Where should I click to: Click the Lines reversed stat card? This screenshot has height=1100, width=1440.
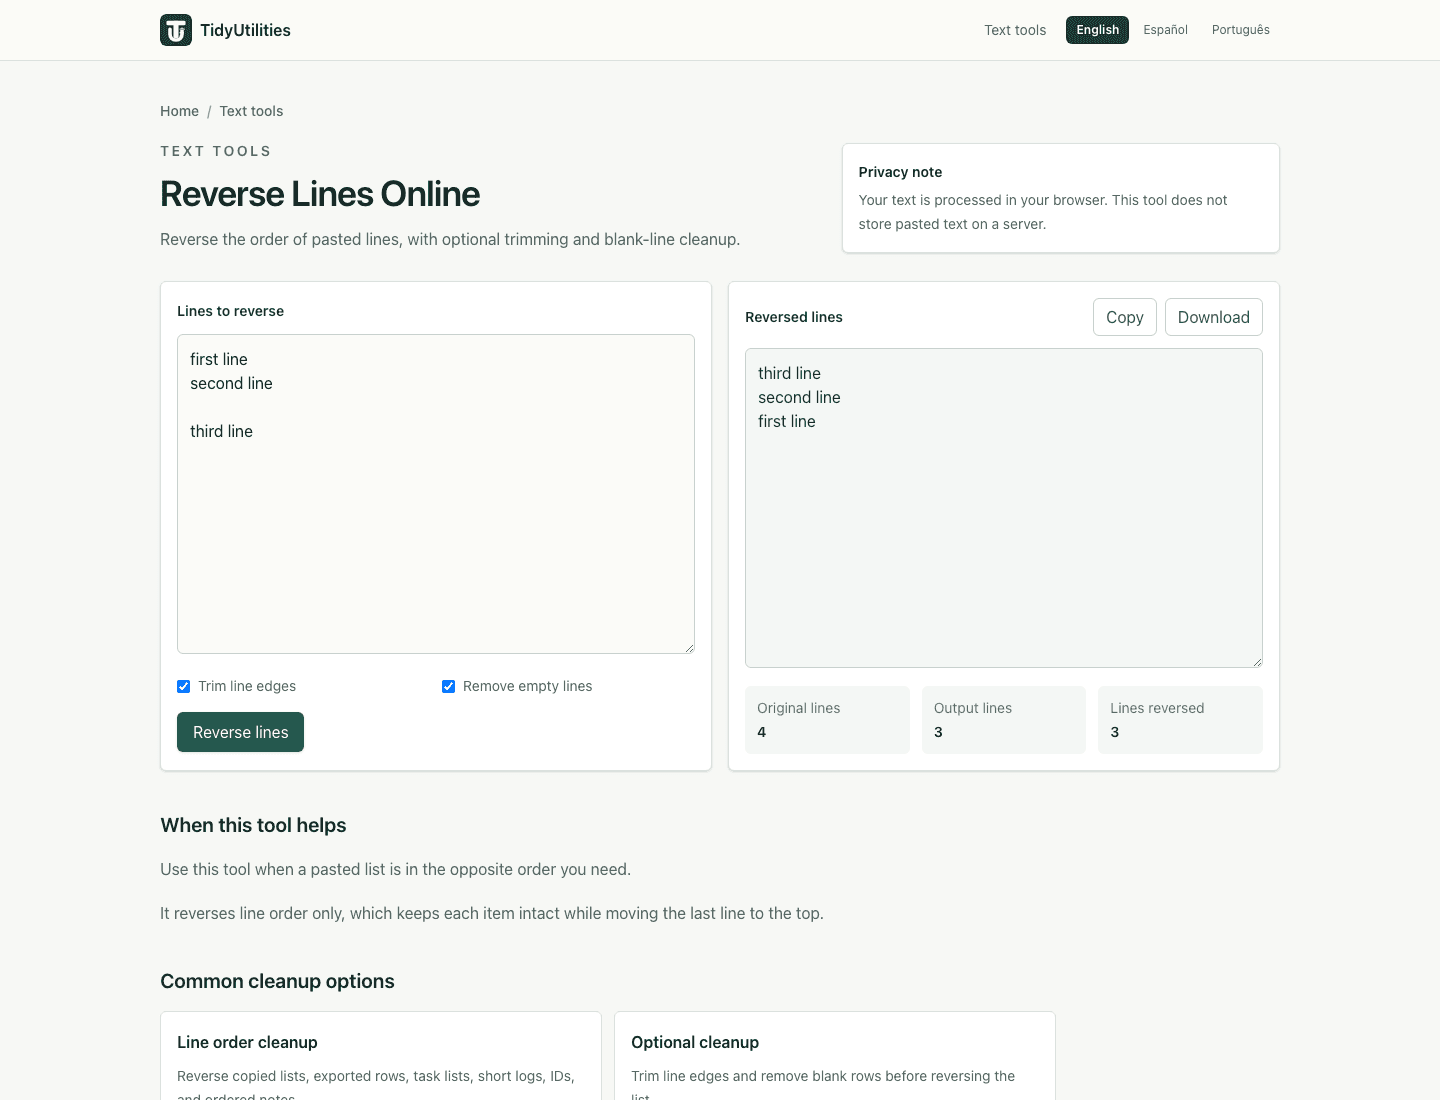click(1180, 720)
